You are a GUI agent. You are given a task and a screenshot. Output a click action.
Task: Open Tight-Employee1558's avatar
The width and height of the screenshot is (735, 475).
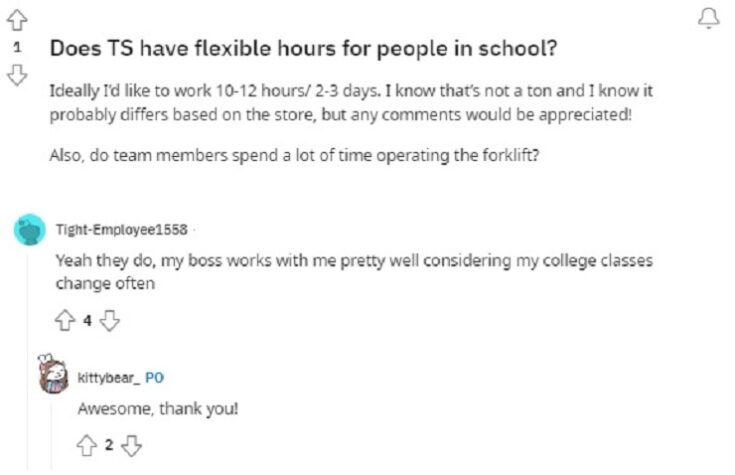pos(30,230)
